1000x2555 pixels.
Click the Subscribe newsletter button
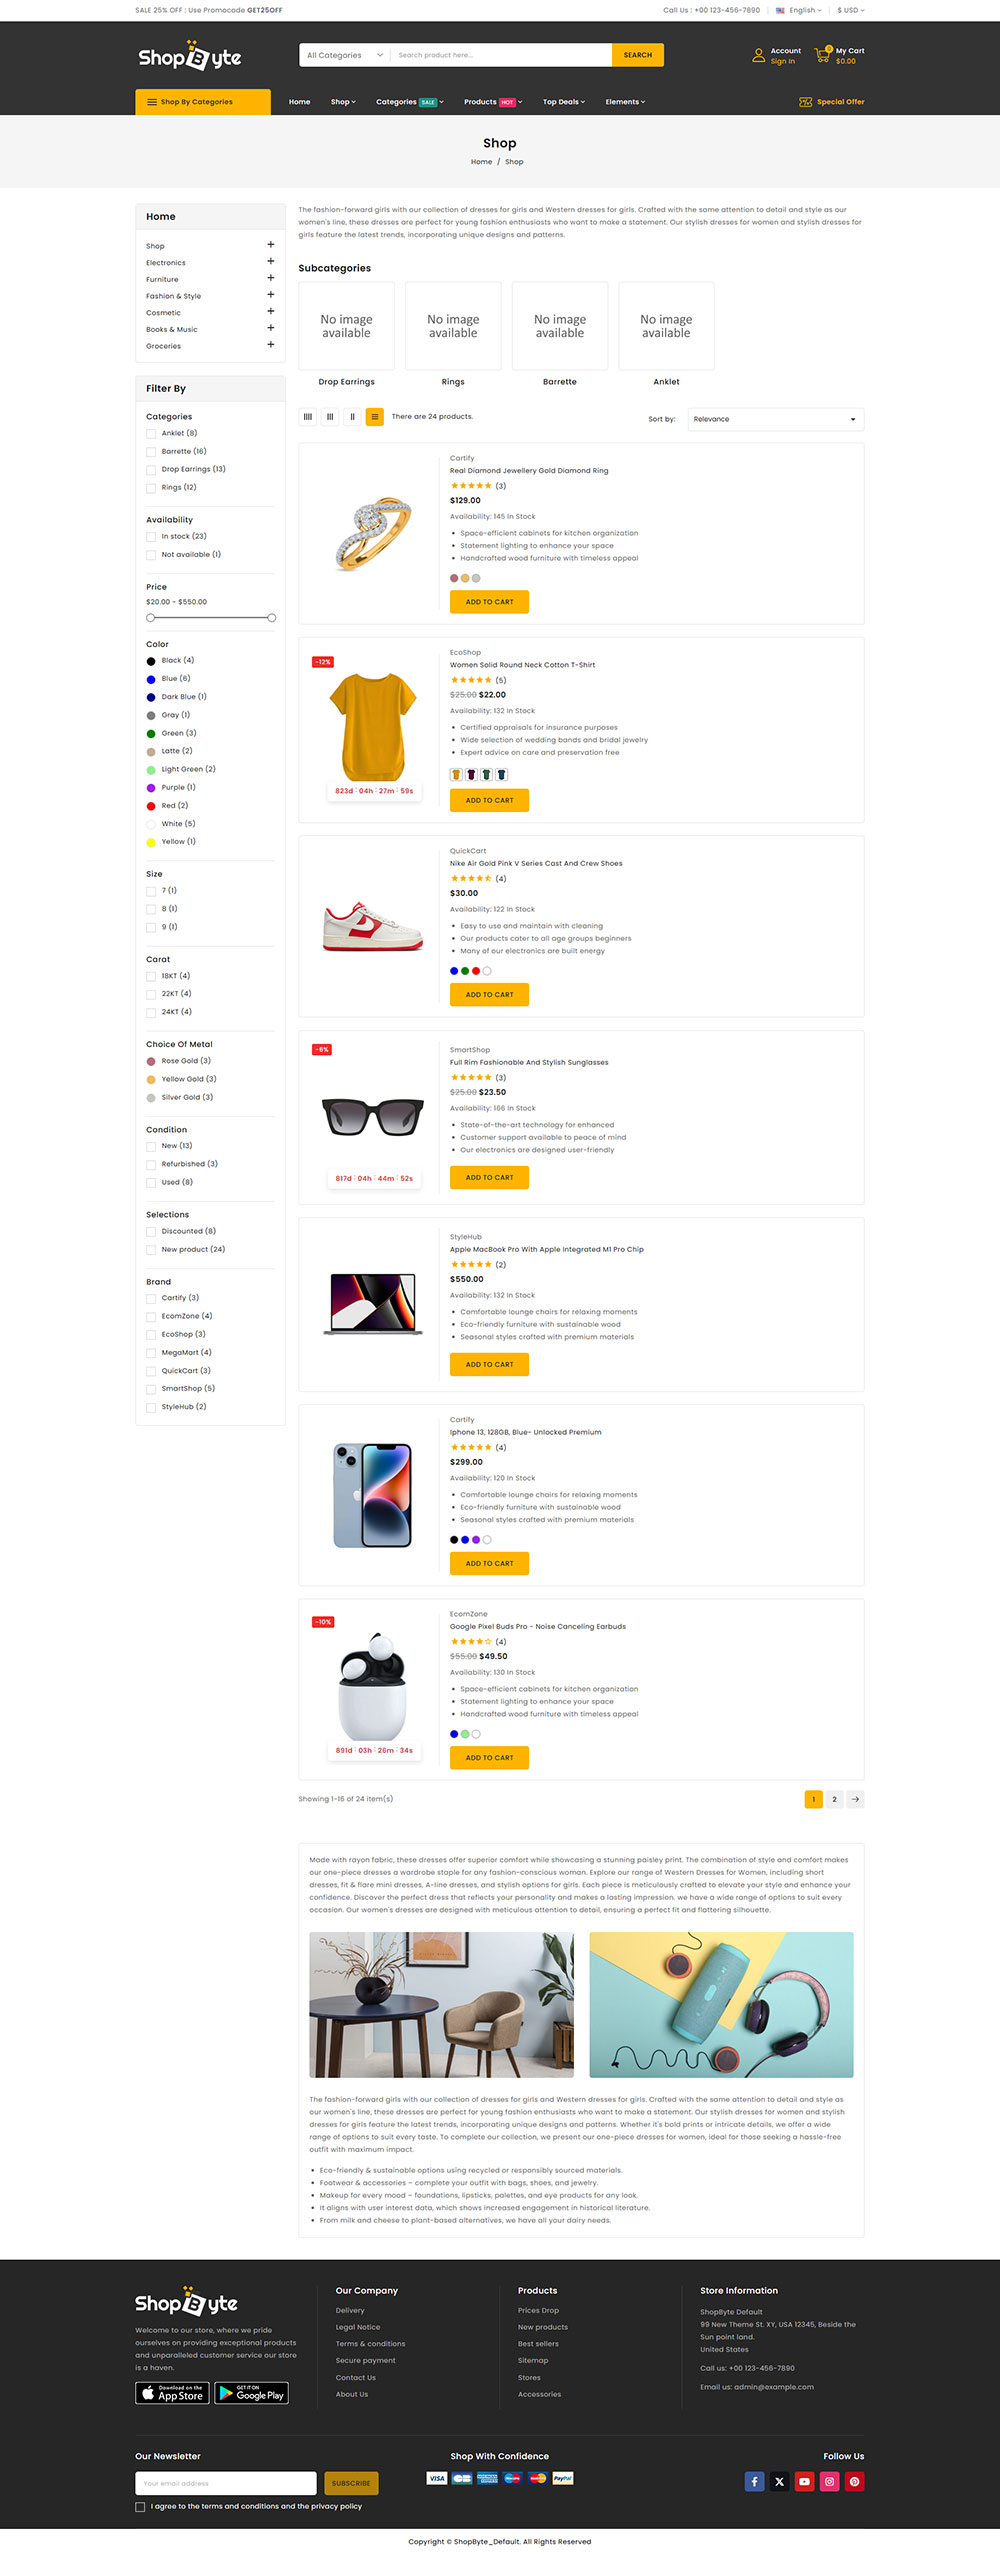click(x=350, y=2483)
